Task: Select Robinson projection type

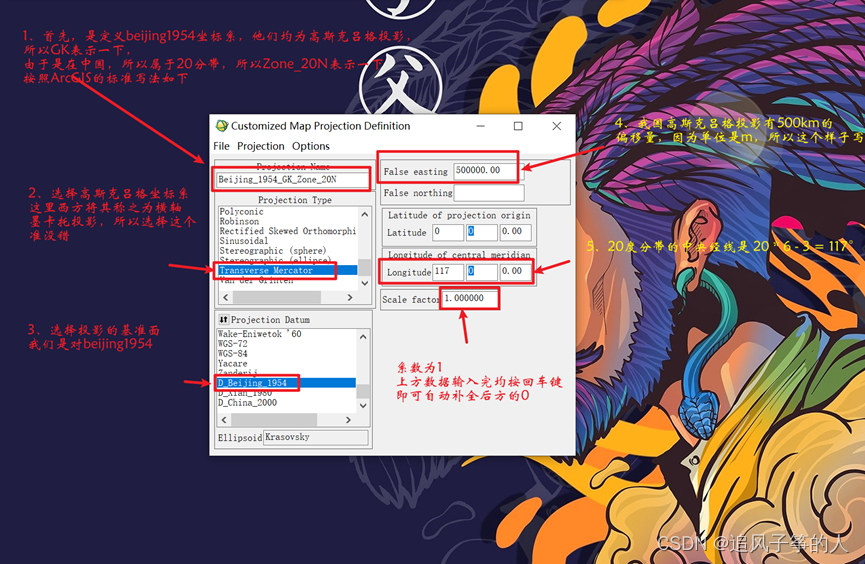Action: (239, 221)
